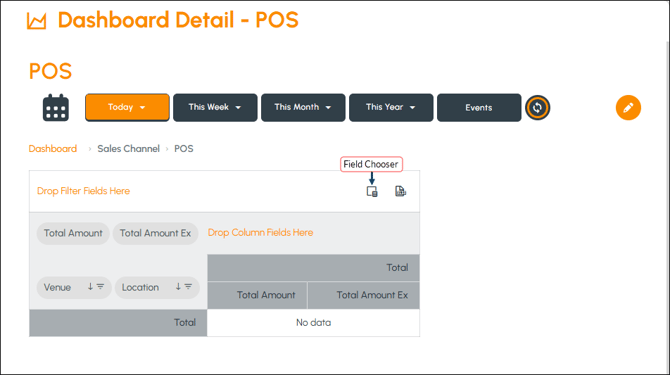
Task: Click the No data cell
Action: click(313, 323)
